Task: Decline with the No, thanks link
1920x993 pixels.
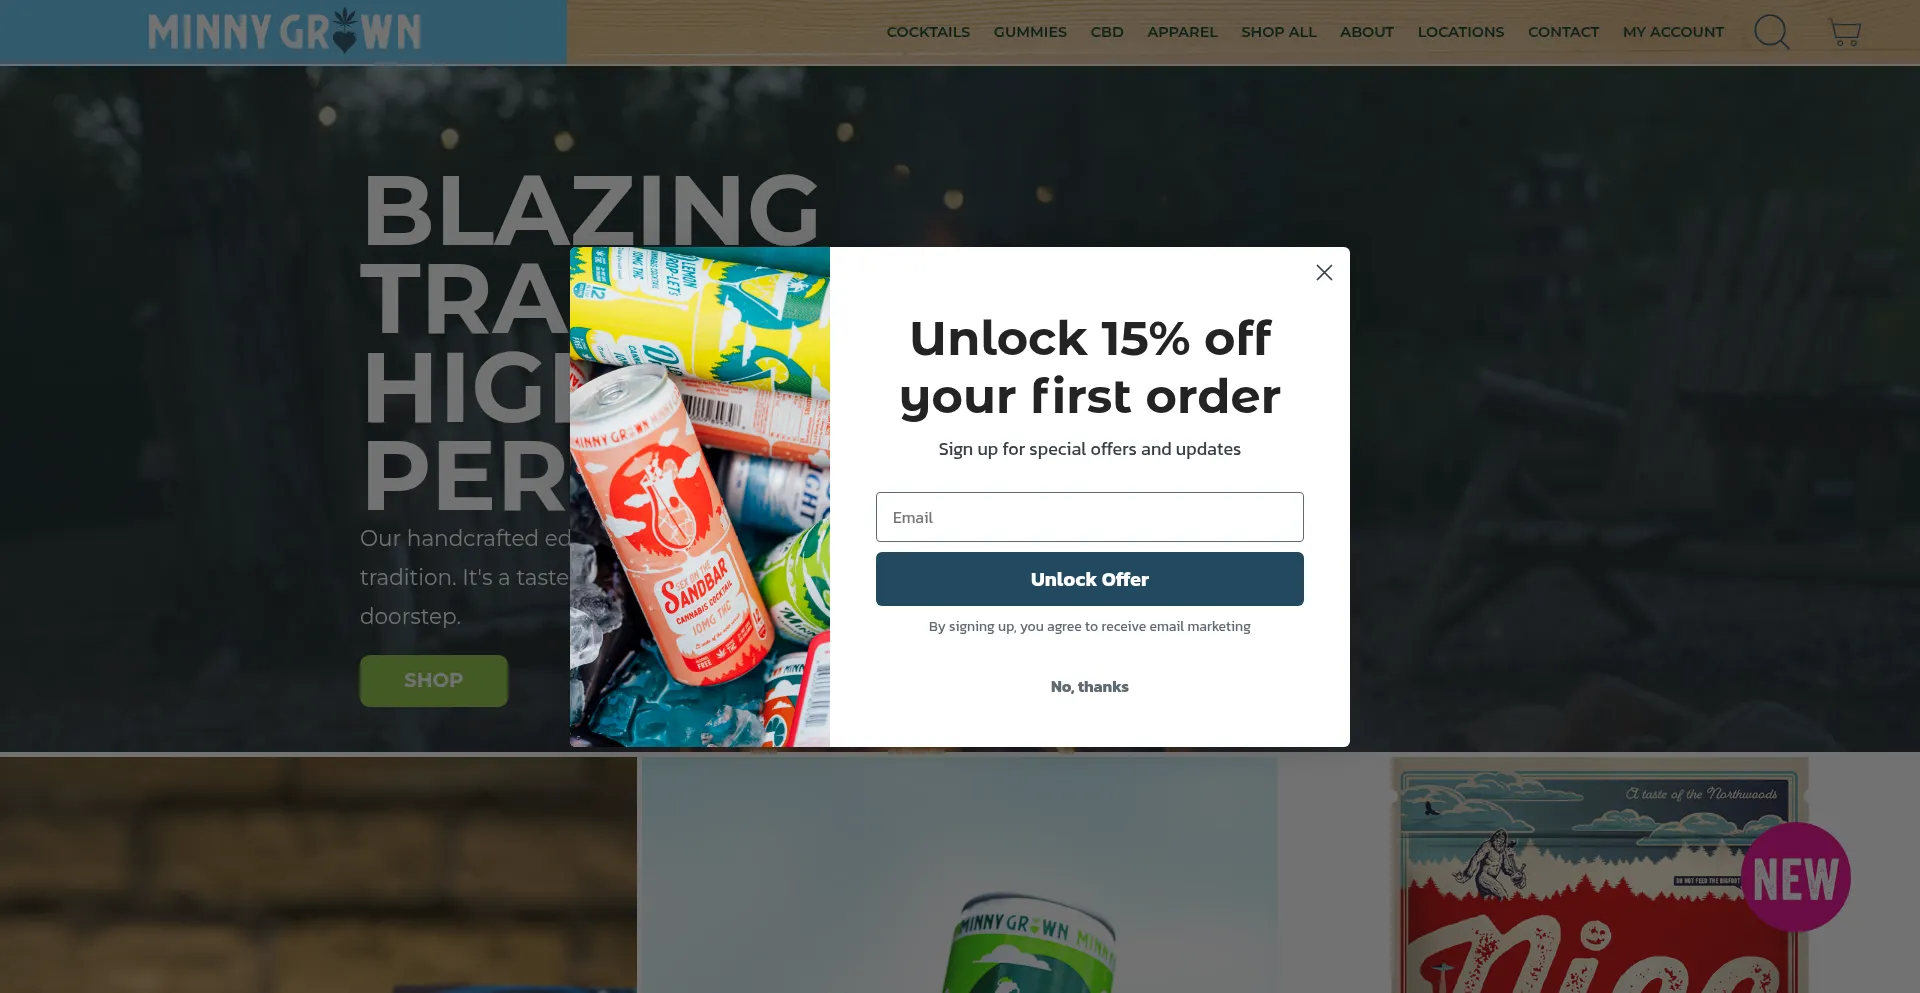Action: point(1089,687)
